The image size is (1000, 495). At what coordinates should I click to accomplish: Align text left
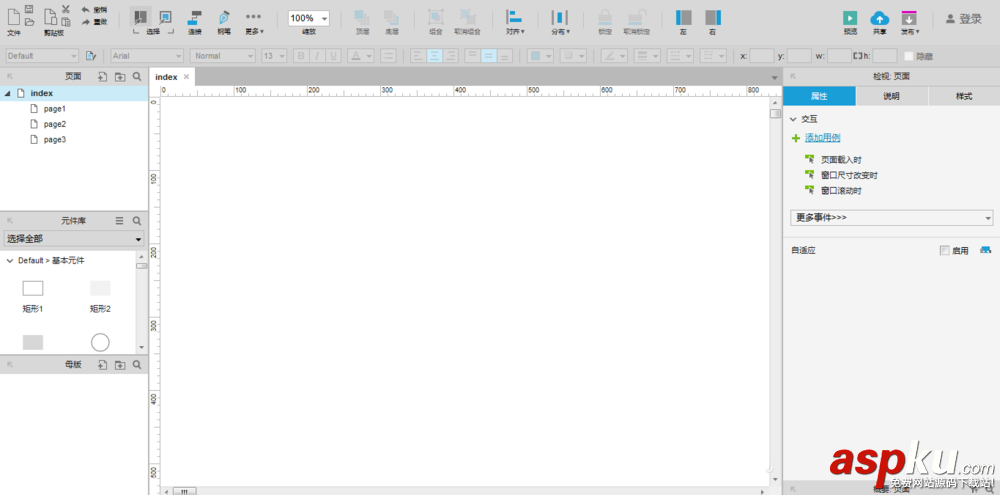coord(418,56)
